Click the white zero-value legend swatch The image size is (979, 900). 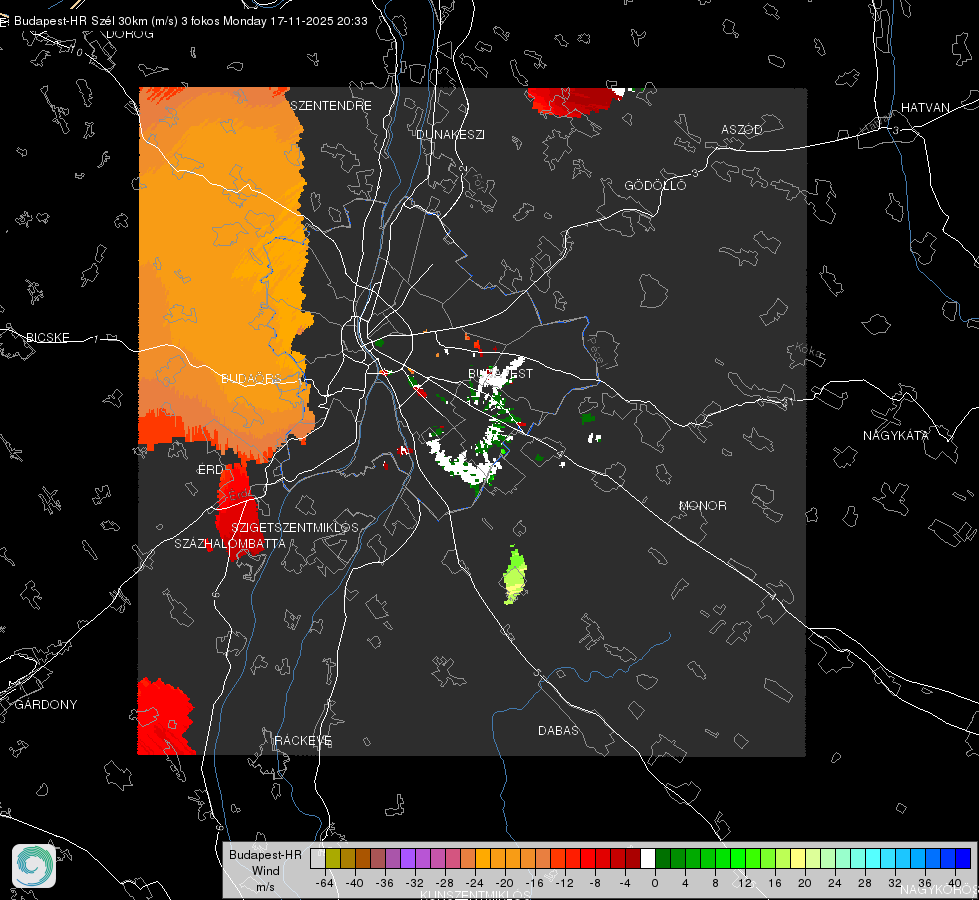click(648, 859)
